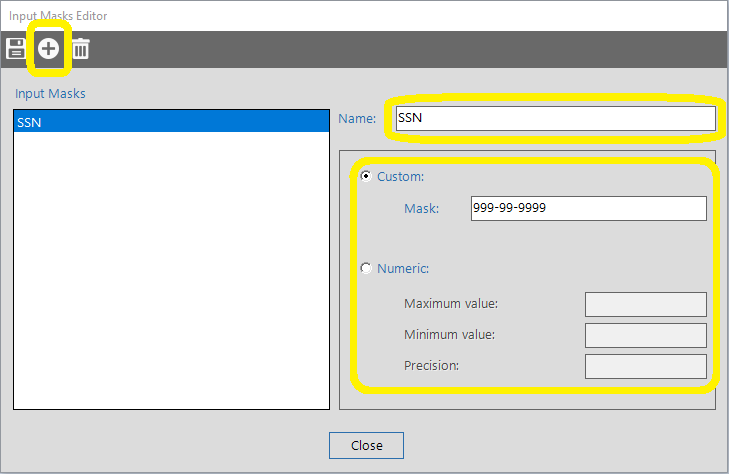Click the Maximum value input box
The width and height of the screenshot is (730, 475).
pos(645,304)
